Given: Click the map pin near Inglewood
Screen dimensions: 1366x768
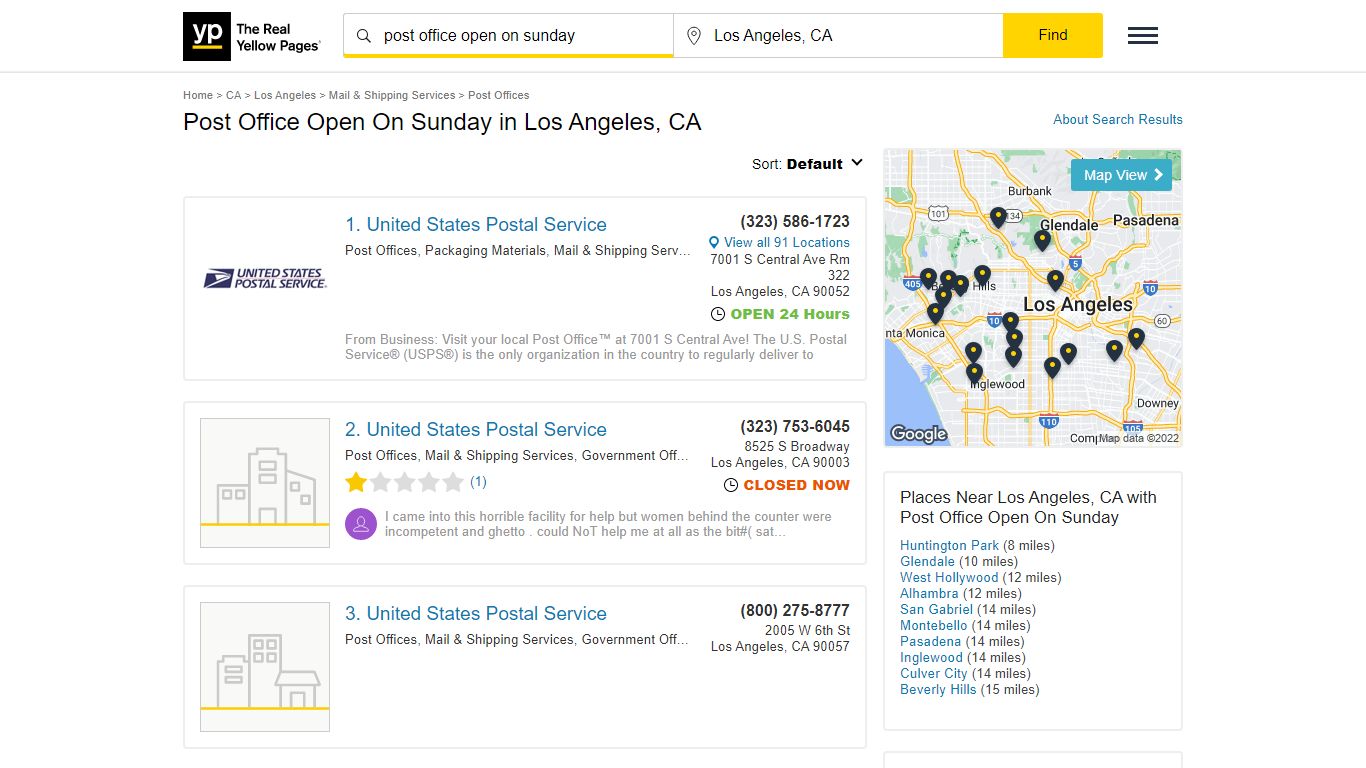Looking at the screenshot, I should pyautogui.click(x=975, y=374).
